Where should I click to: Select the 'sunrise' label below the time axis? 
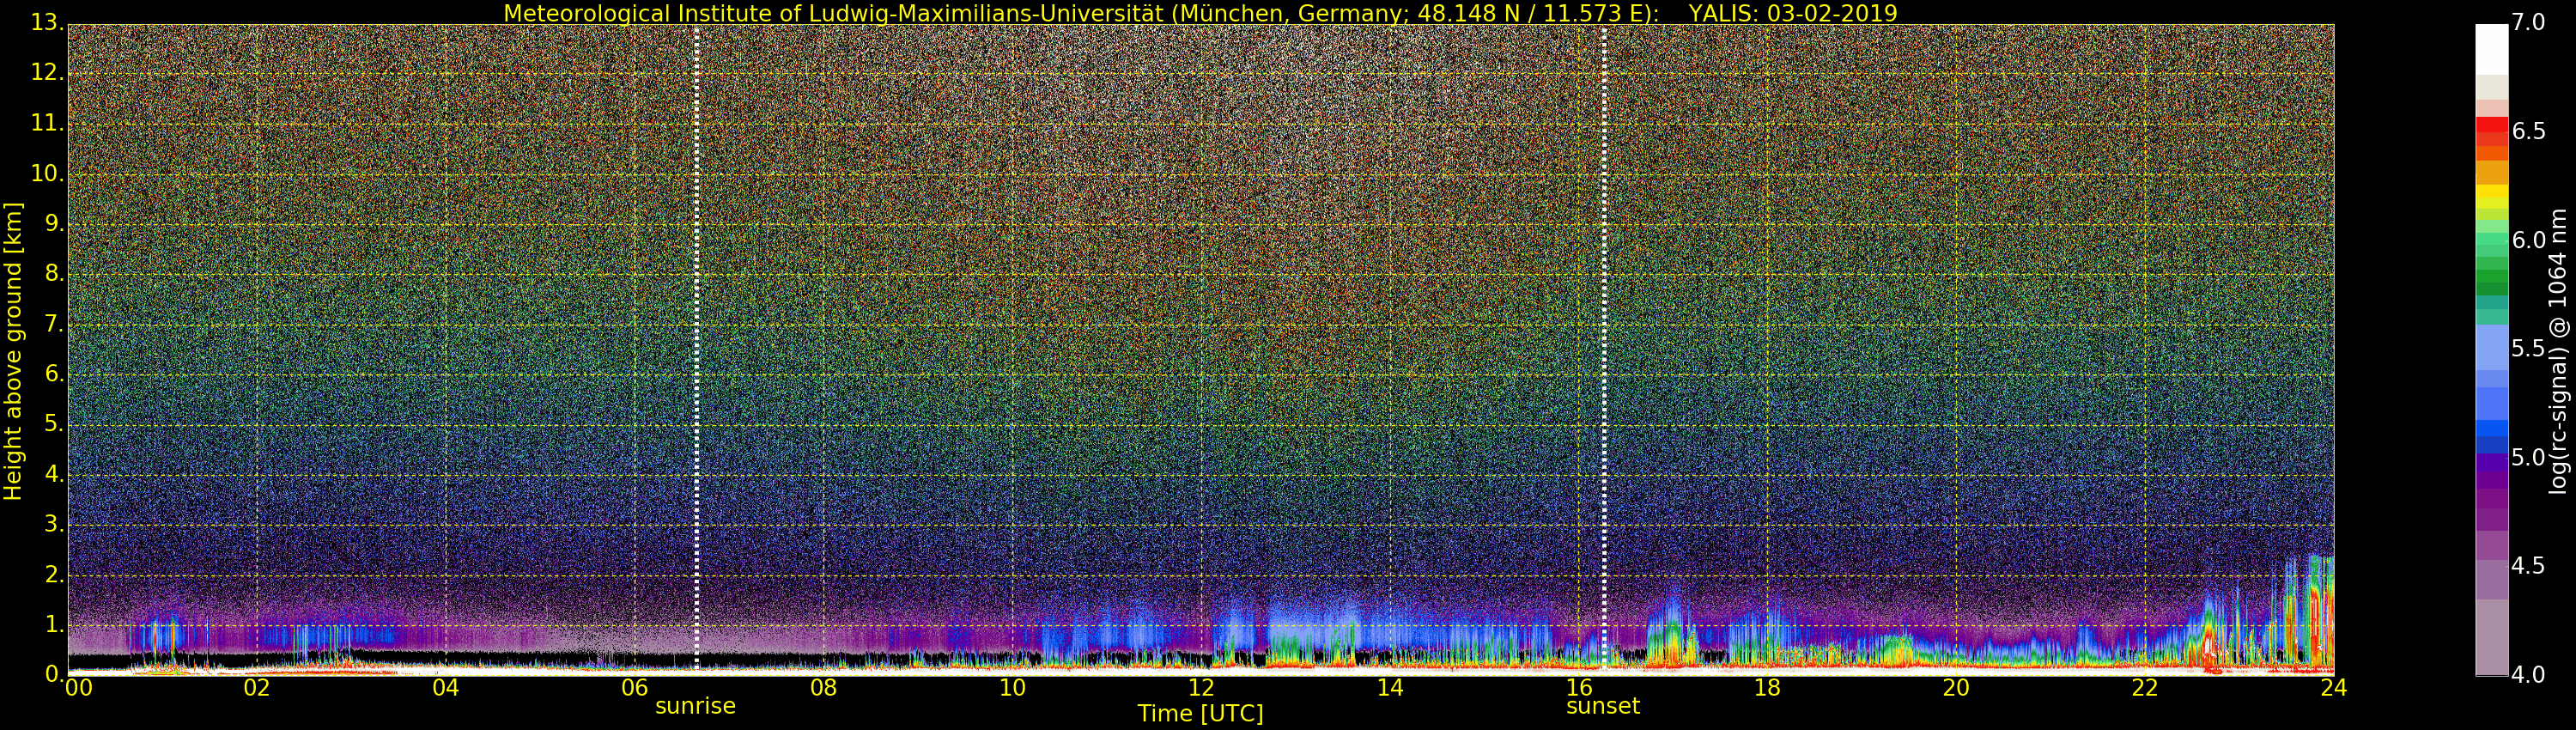(695, 706)
